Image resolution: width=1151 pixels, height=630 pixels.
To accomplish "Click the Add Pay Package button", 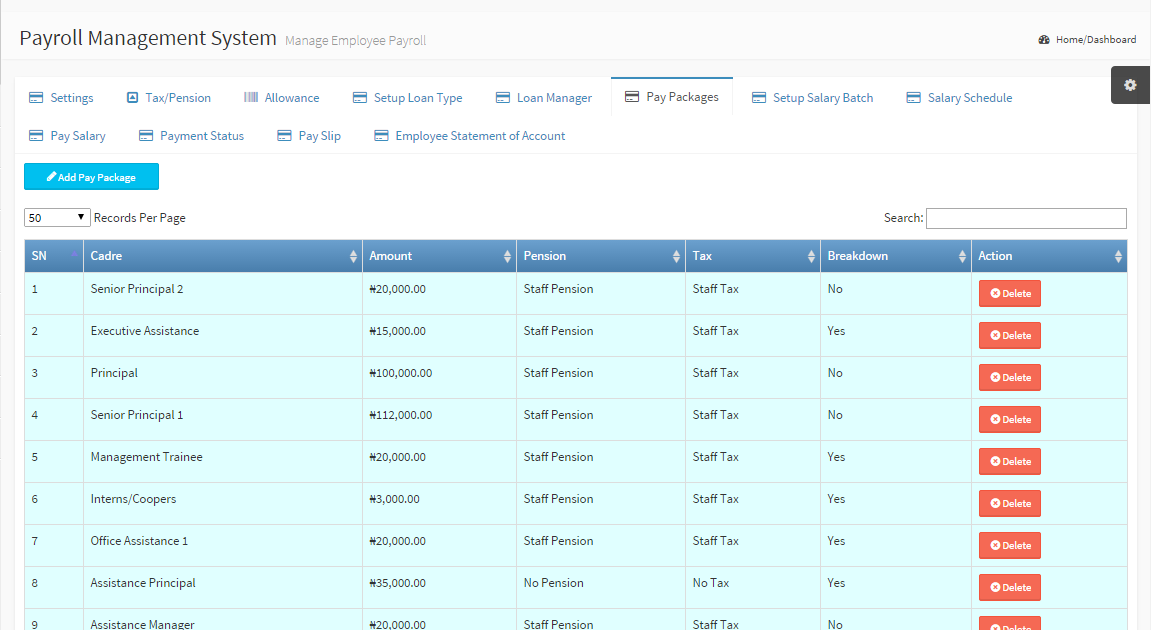I will pyautogui.click(x=91, y=177).
